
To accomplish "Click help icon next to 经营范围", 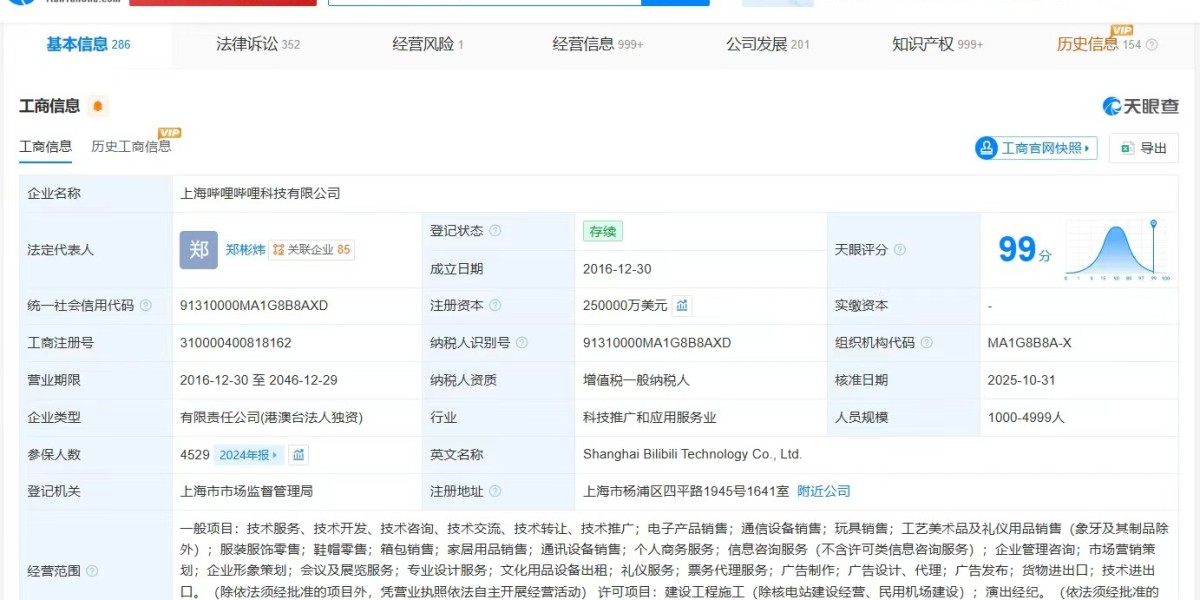I will (92, 571).
